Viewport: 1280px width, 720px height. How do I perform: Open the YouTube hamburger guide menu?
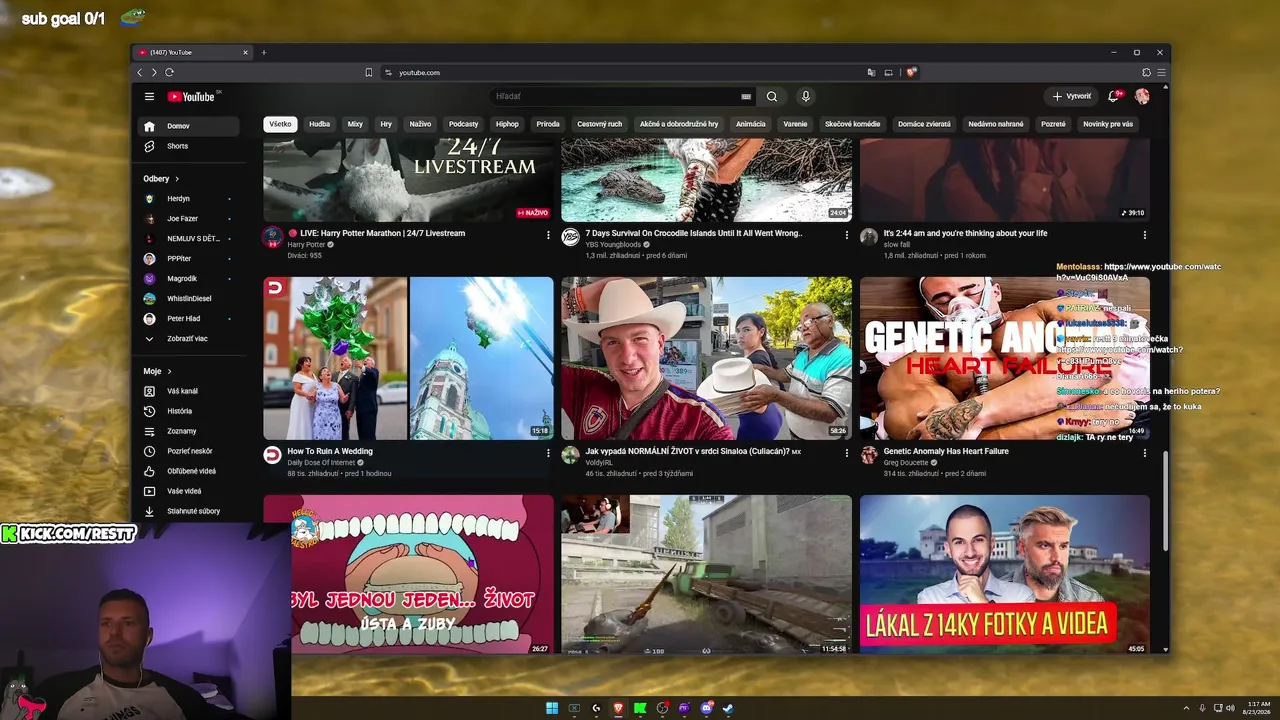click(149, 96)
